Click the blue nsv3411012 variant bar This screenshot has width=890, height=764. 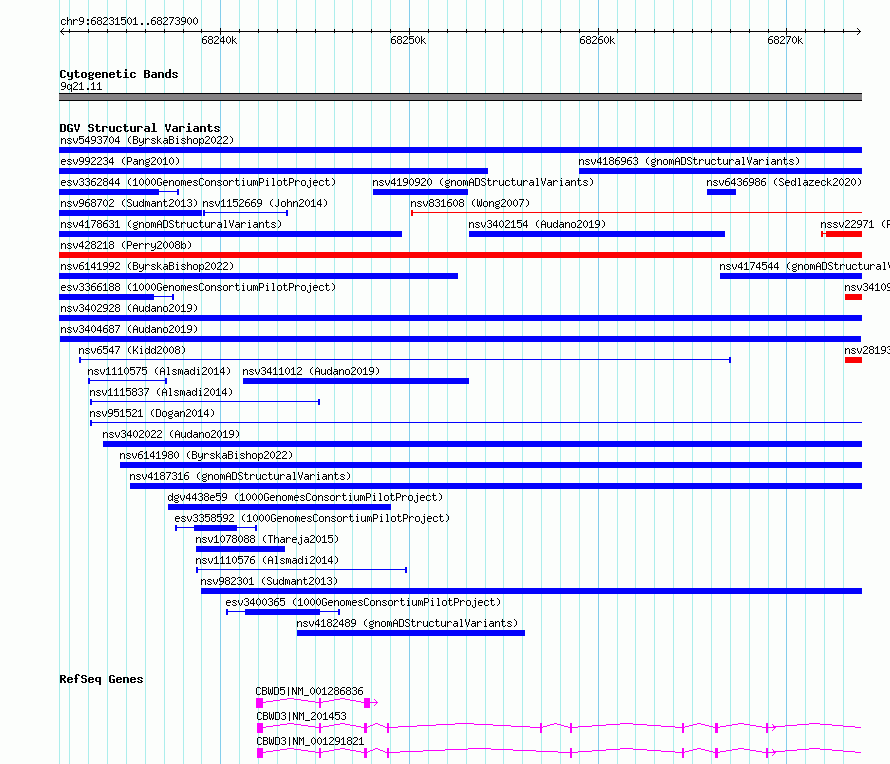point(356,381)
